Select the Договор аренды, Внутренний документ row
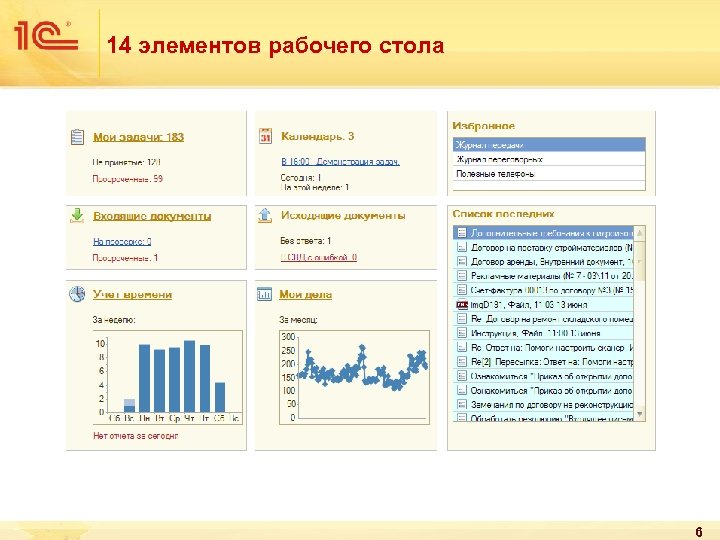This screenshot has width=720, height=540. (543, 262)
